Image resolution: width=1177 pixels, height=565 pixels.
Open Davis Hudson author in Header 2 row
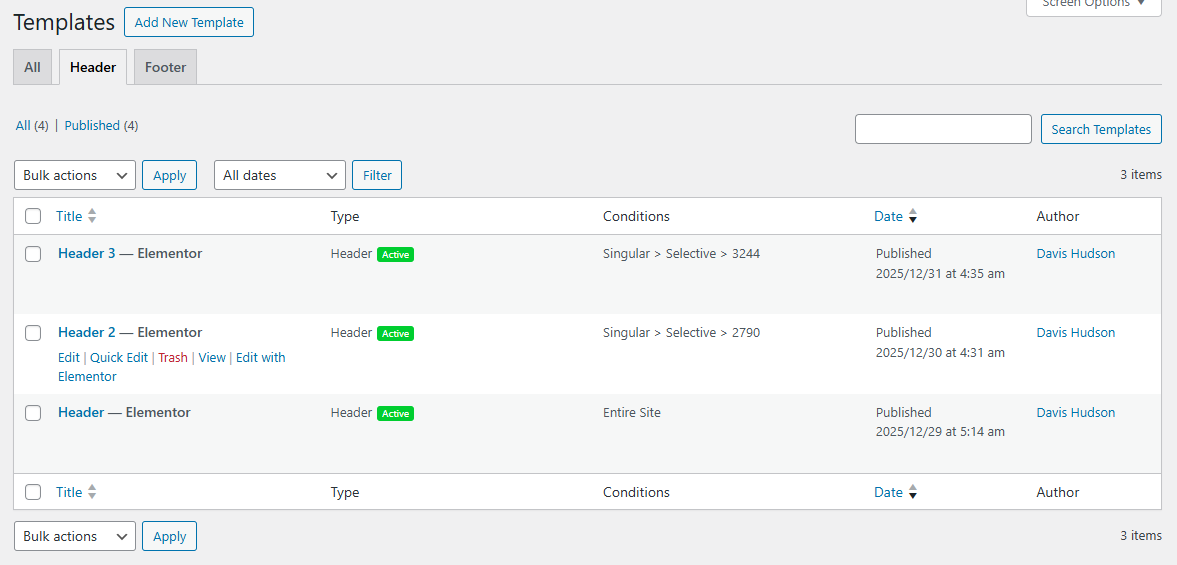[x=1076, y=332]
